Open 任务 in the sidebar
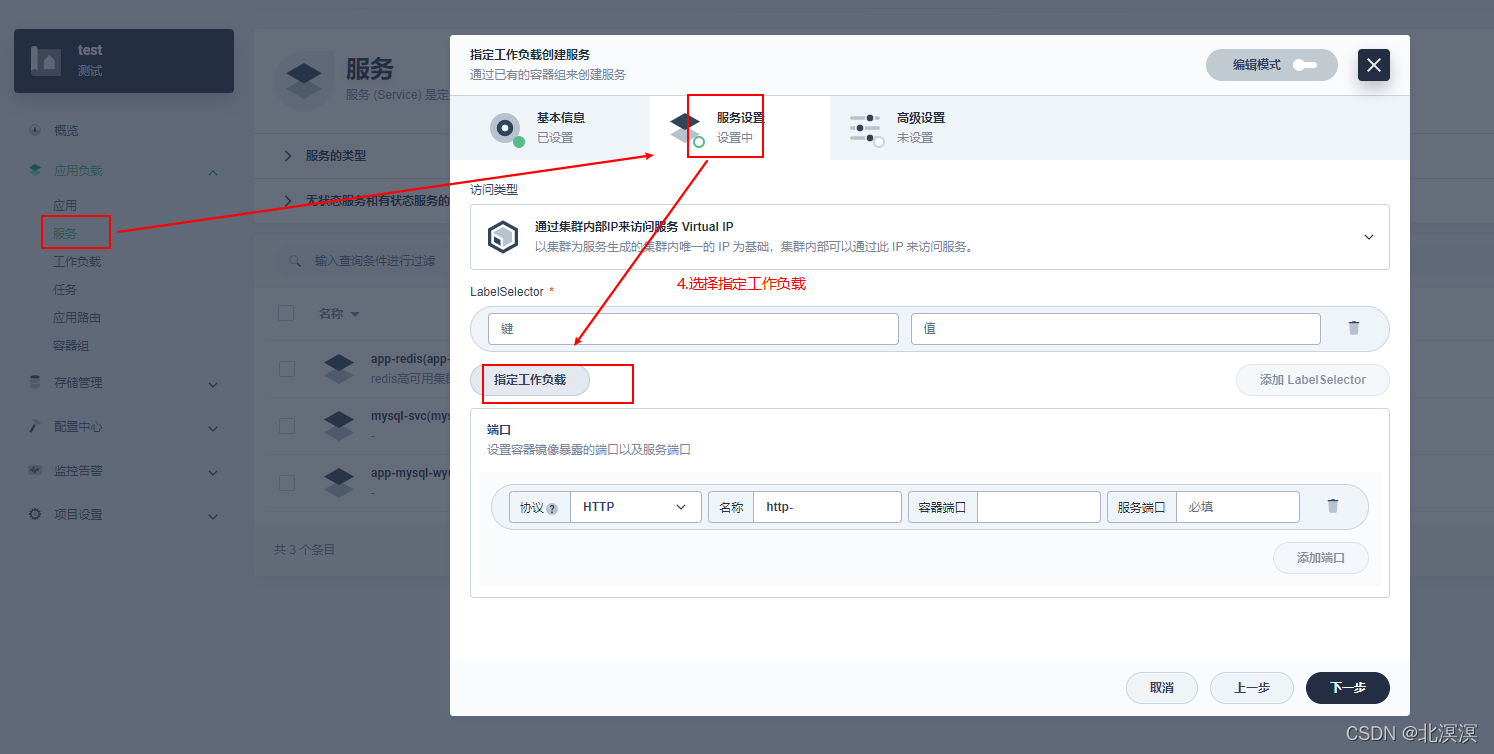Screen dimensions: 1494x754 [x=65, y=290]
